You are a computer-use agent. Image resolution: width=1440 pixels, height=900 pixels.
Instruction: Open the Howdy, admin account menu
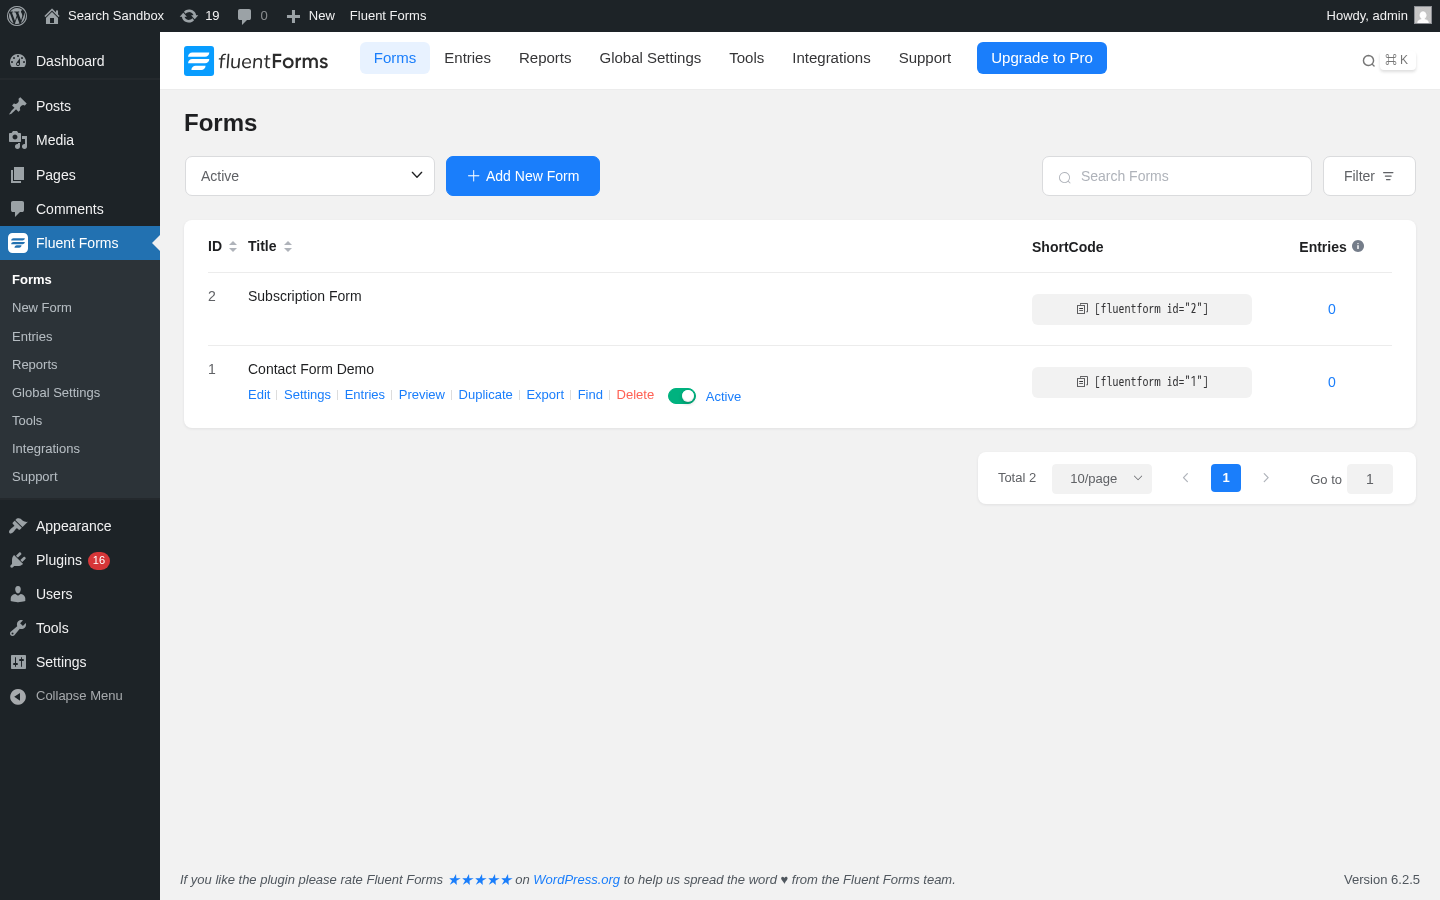click(1378, 16)
